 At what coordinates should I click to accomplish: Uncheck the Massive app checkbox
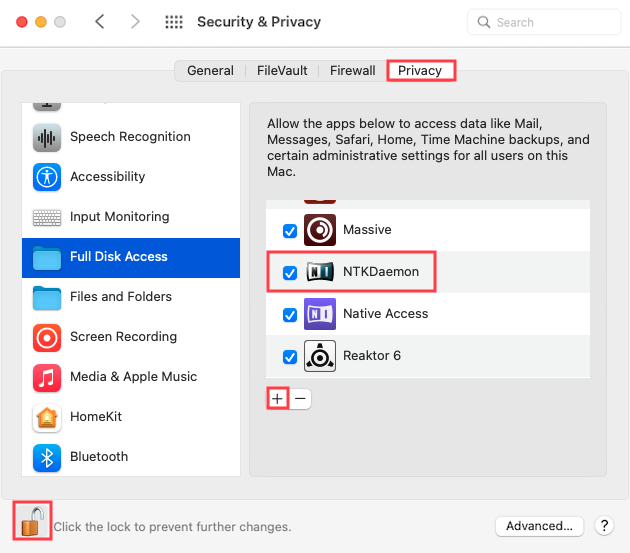(x=290, y=230)
